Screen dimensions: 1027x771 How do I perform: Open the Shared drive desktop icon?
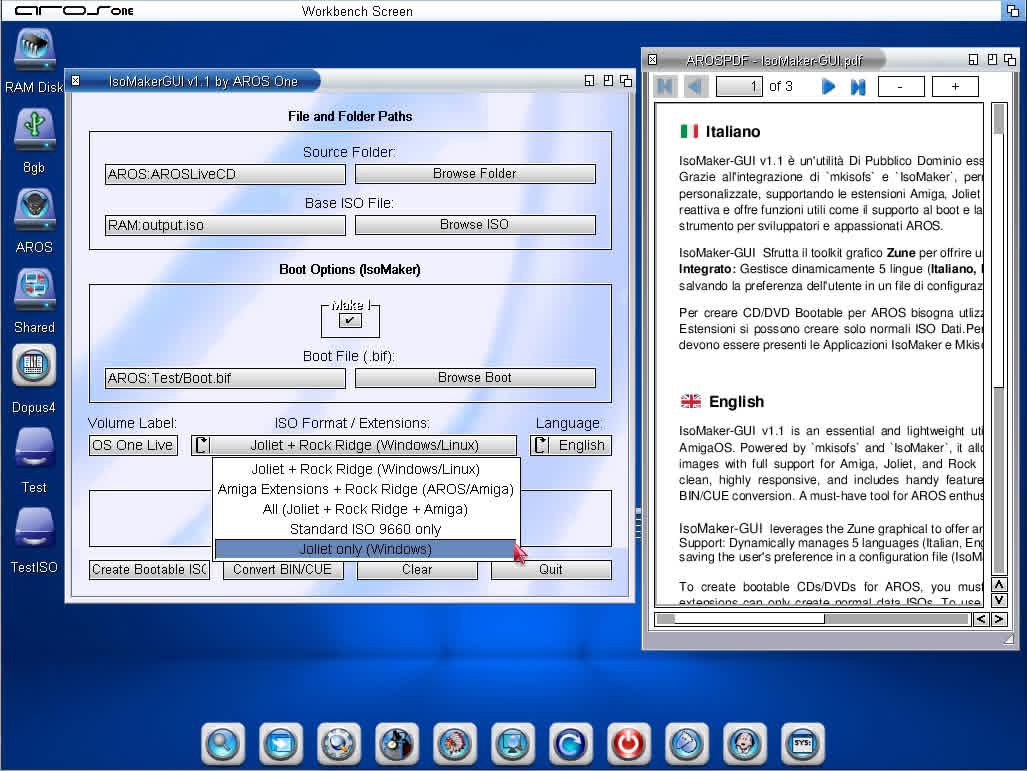point(34,290)
